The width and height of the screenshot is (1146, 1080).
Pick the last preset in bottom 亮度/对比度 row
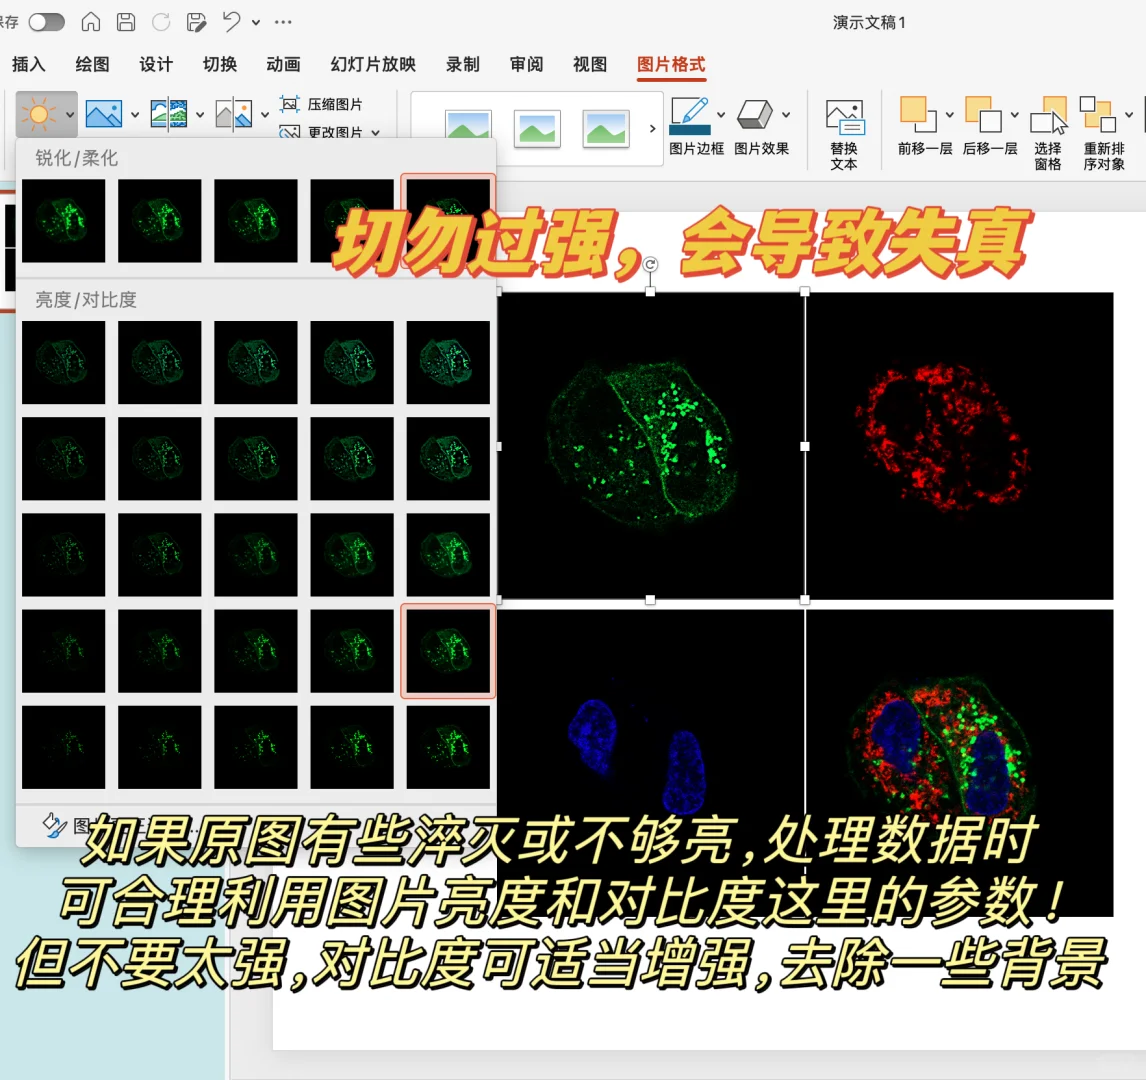tap(448, 747)
